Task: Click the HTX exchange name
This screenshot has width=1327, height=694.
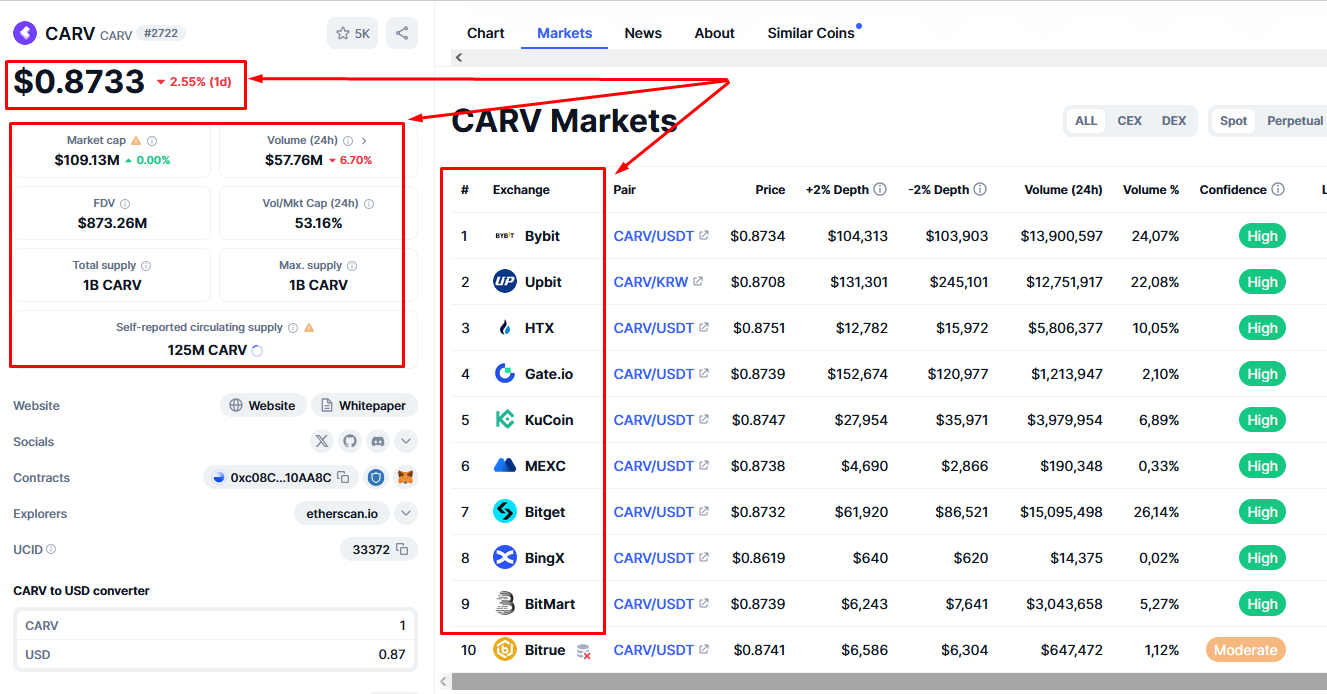Action: point(539,328)
